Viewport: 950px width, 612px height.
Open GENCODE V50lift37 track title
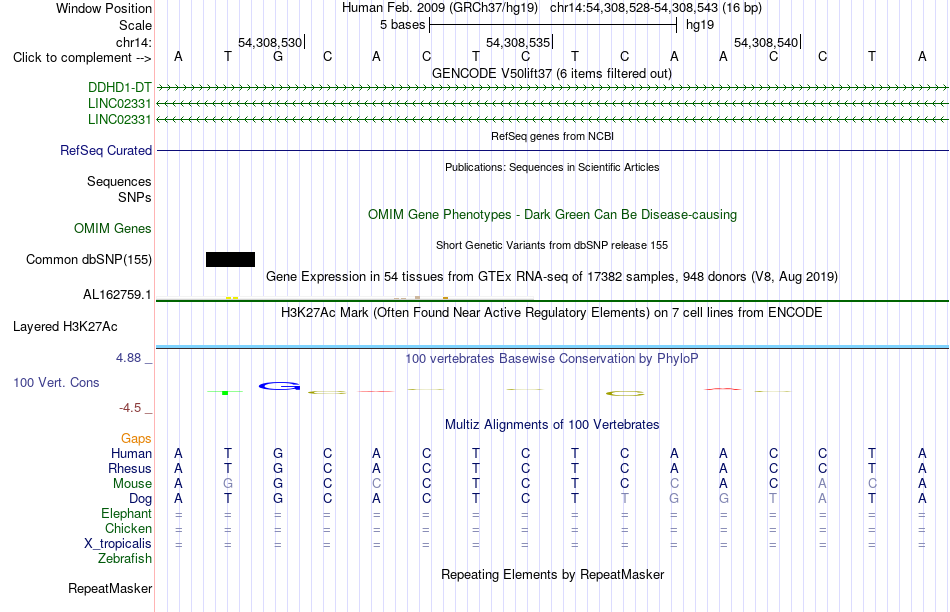point(552,73)
